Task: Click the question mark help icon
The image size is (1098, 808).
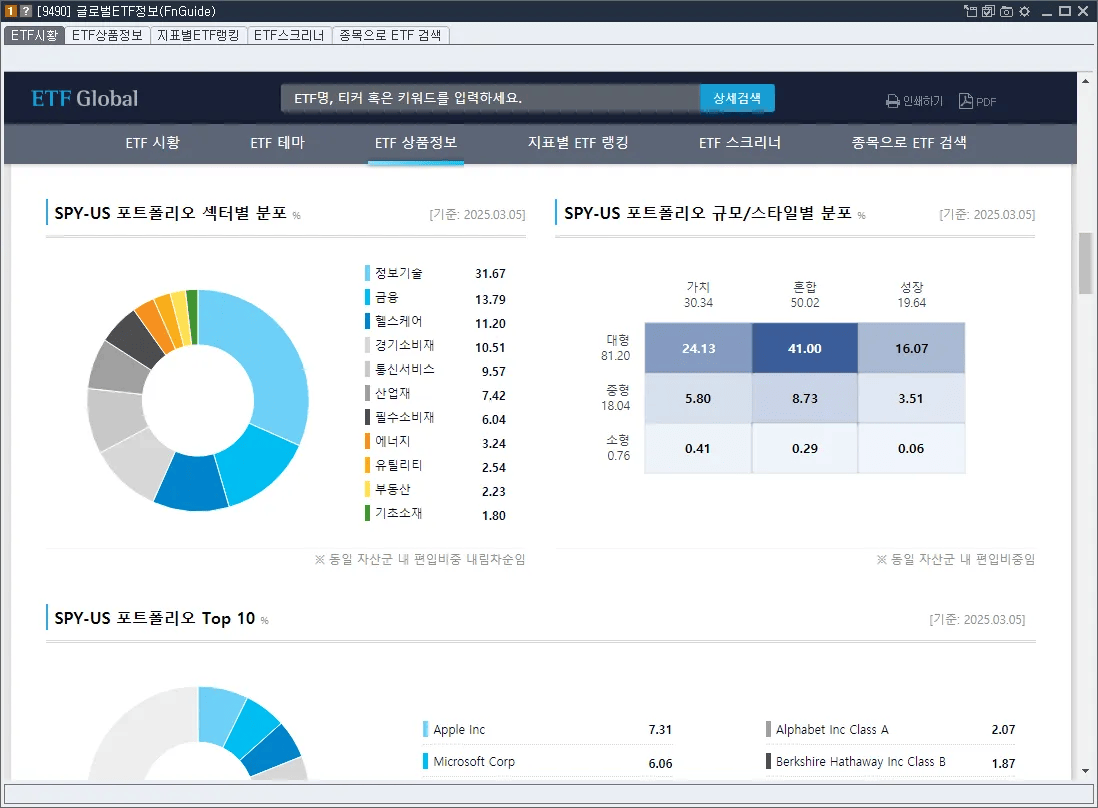Action: click(26, 11)
